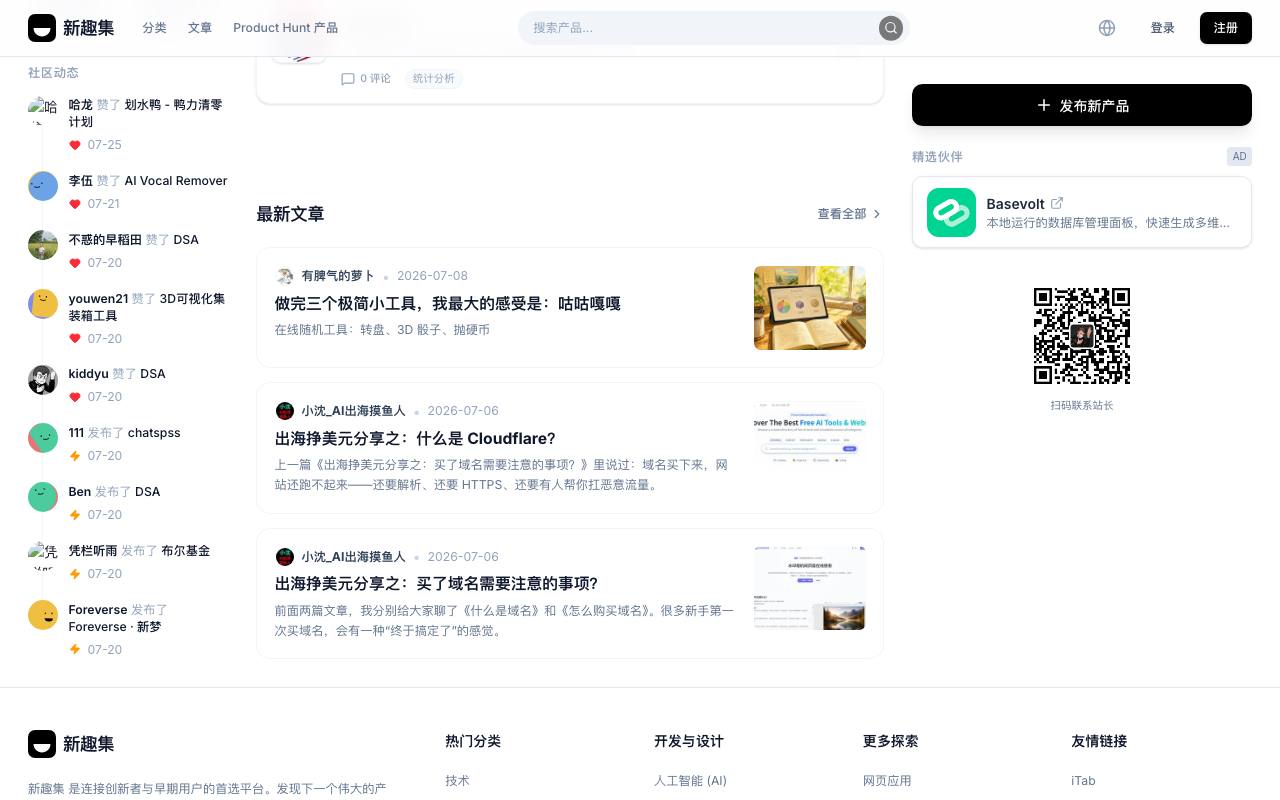Click the 发布新产品 button
Viewport: 1280px width, 800px height.
1082,105
